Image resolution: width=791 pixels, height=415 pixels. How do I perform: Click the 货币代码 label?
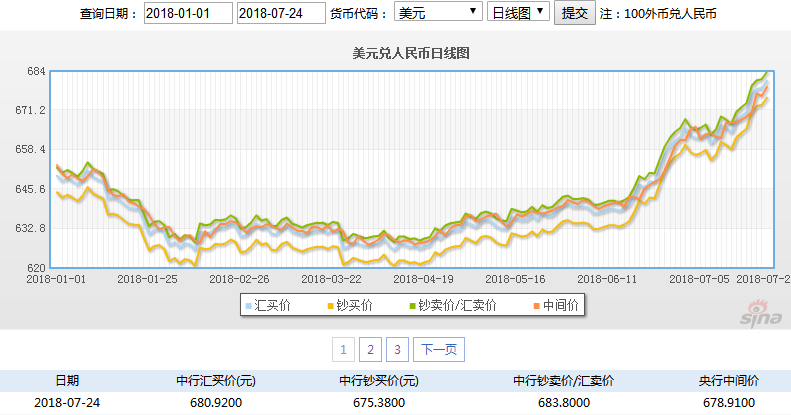(359, 14)
